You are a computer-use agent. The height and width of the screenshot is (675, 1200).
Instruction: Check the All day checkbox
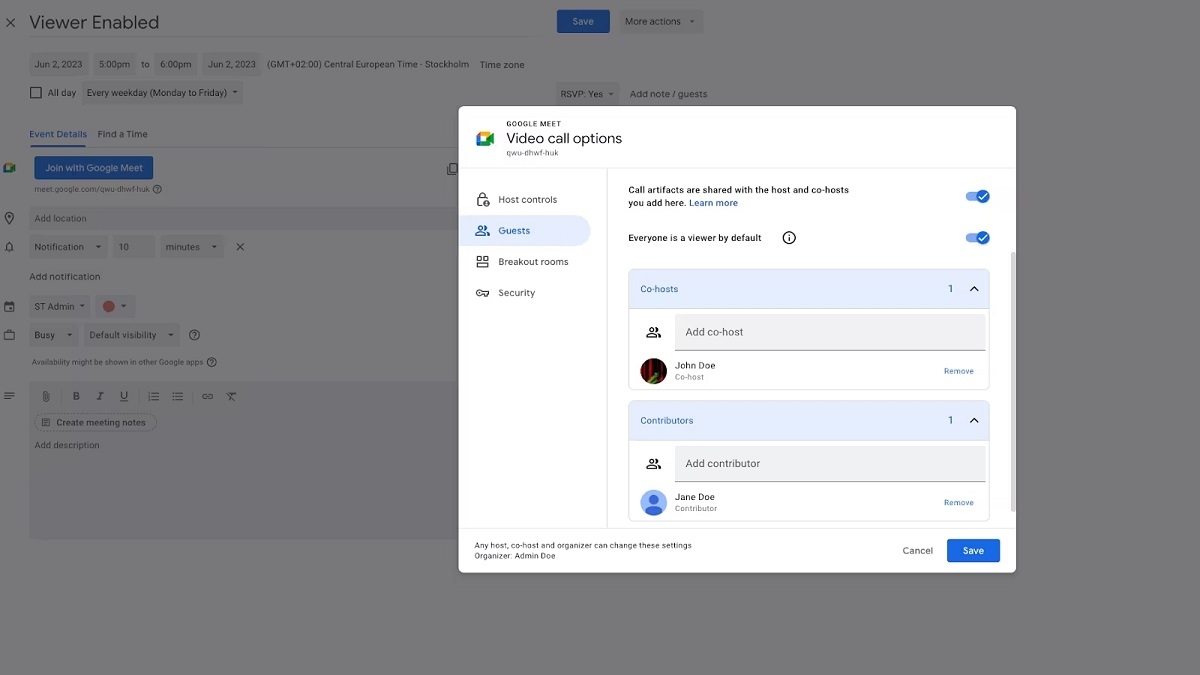coord(36,92)
